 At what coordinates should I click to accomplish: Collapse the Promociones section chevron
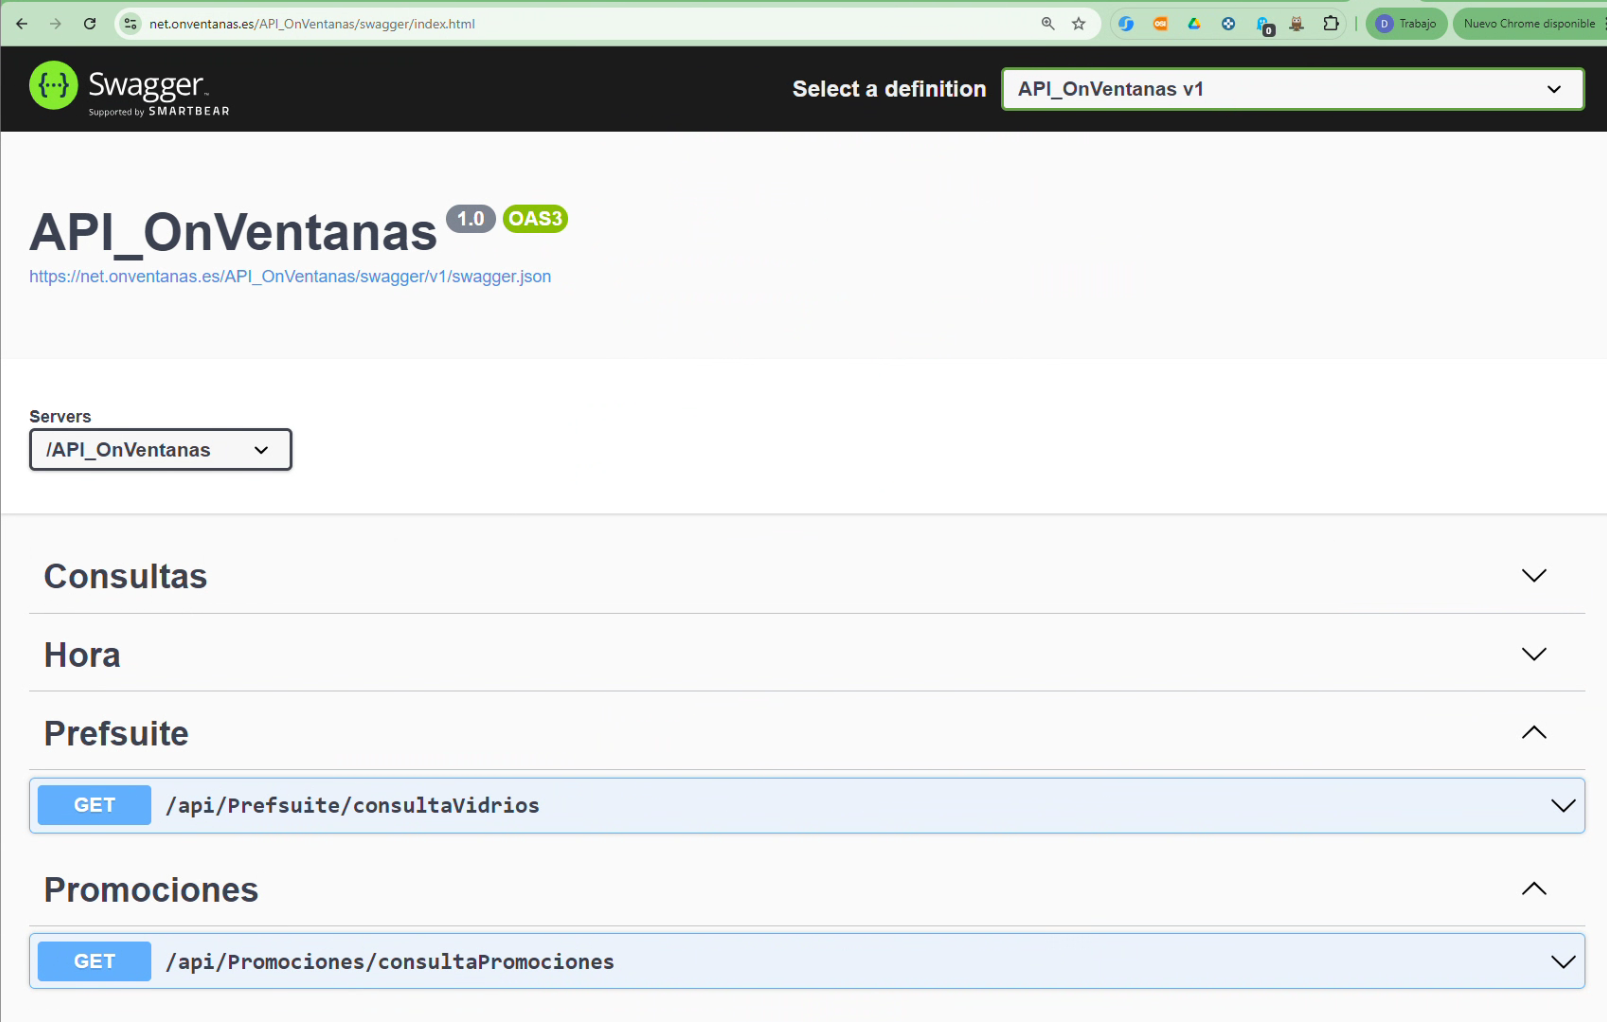coord(1533,889)
